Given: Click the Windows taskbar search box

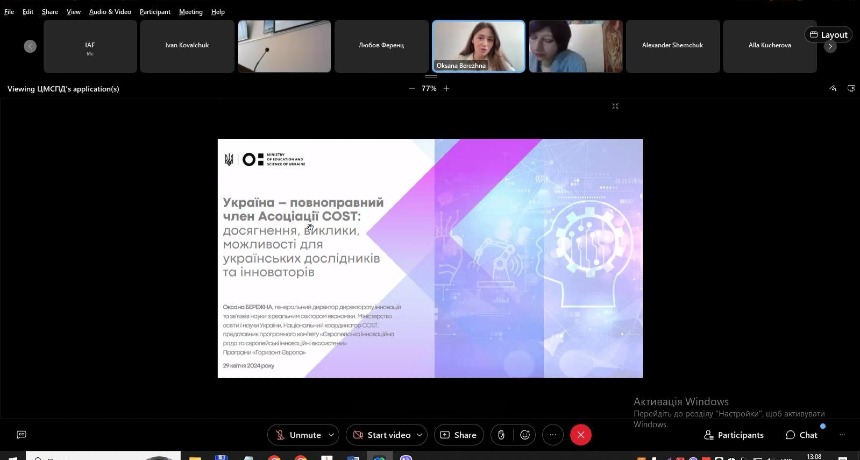Looking at the screenshot, I should coord(104,456).
